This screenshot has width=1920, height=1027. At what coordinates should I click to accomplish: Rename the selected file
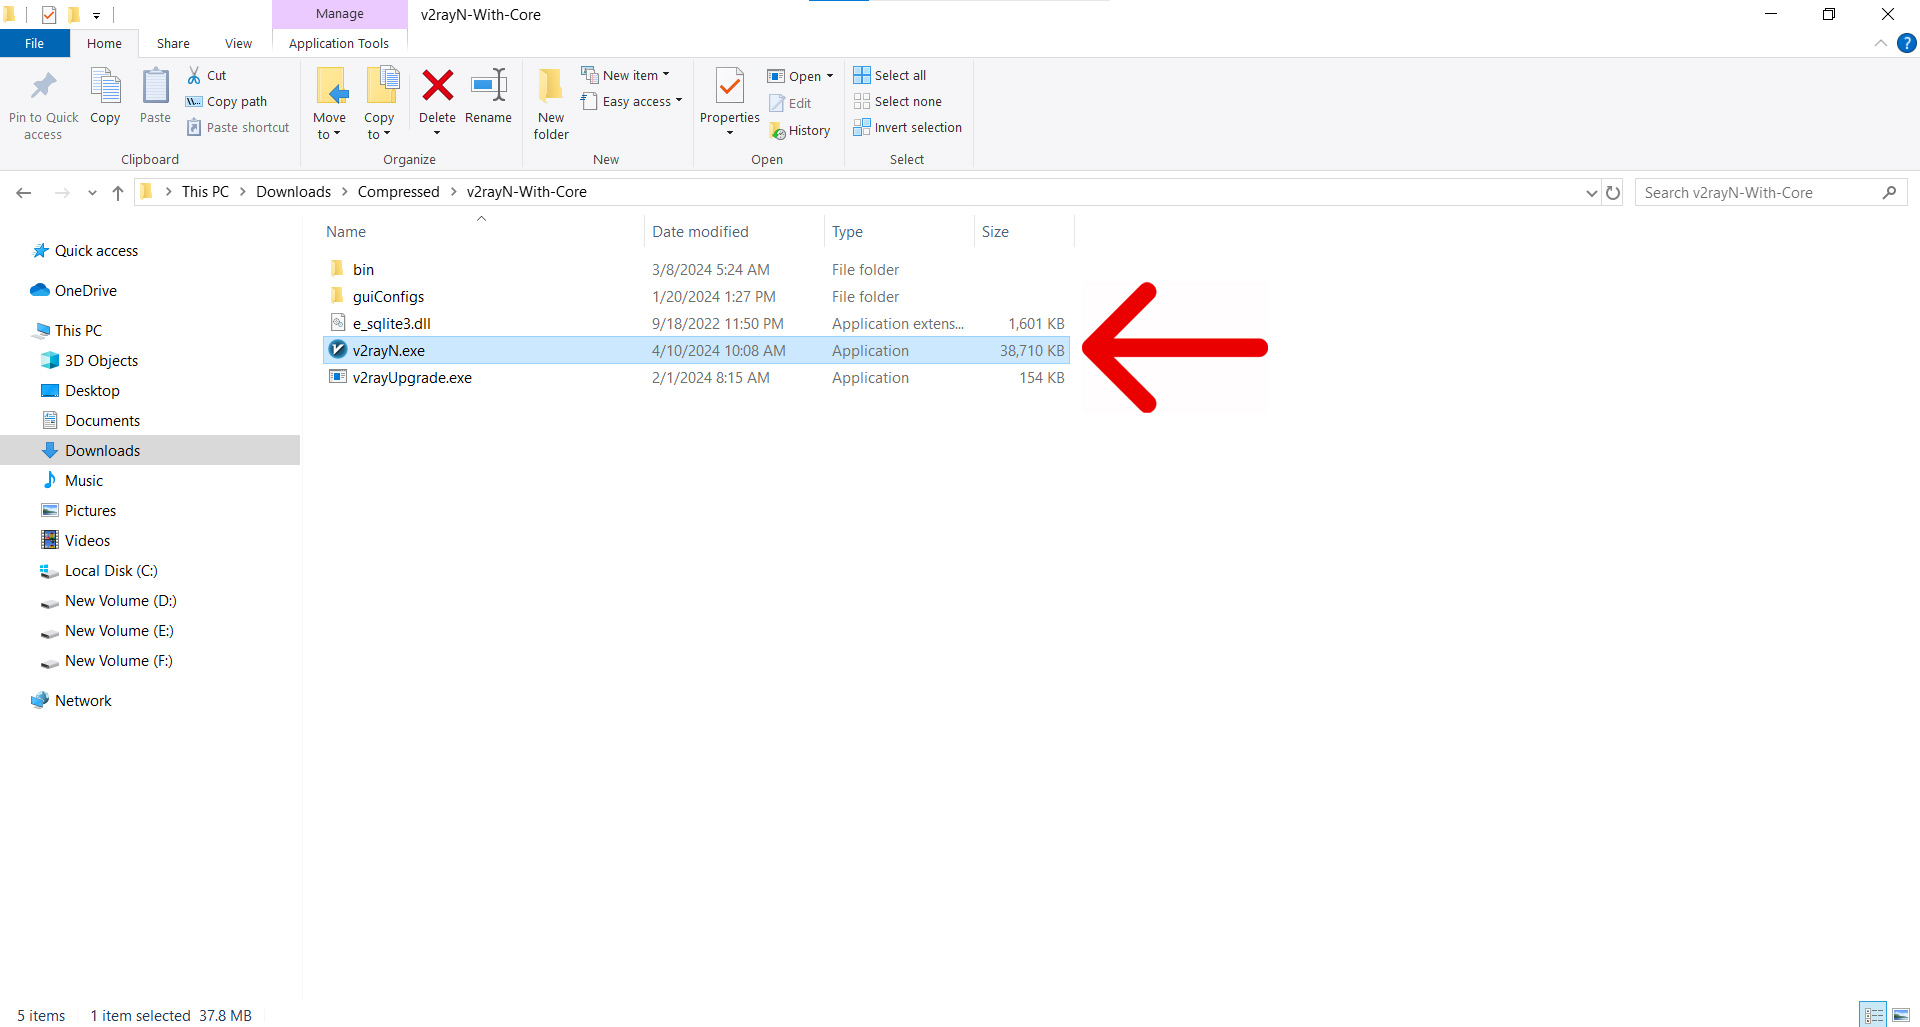(x=488, y=97)
